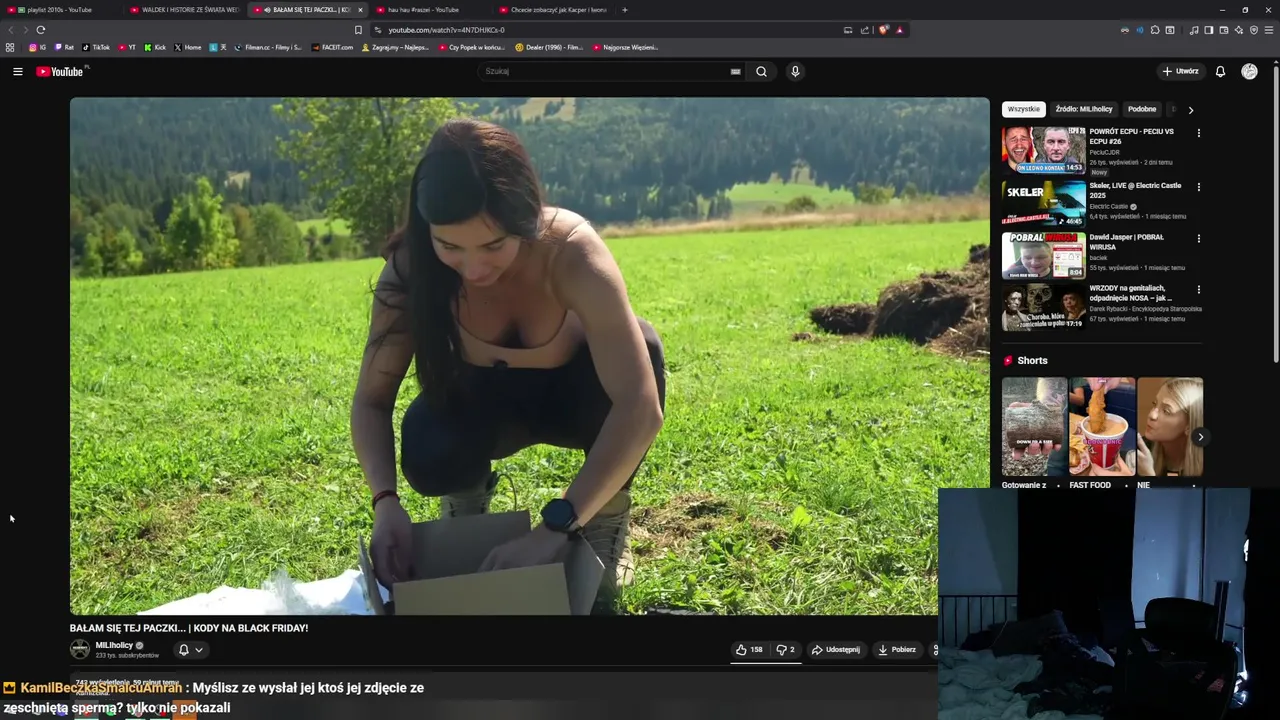The image size is (1280, 720).
Task: Open the WRZODY na genitaliach title
Action: point(1132,293)
